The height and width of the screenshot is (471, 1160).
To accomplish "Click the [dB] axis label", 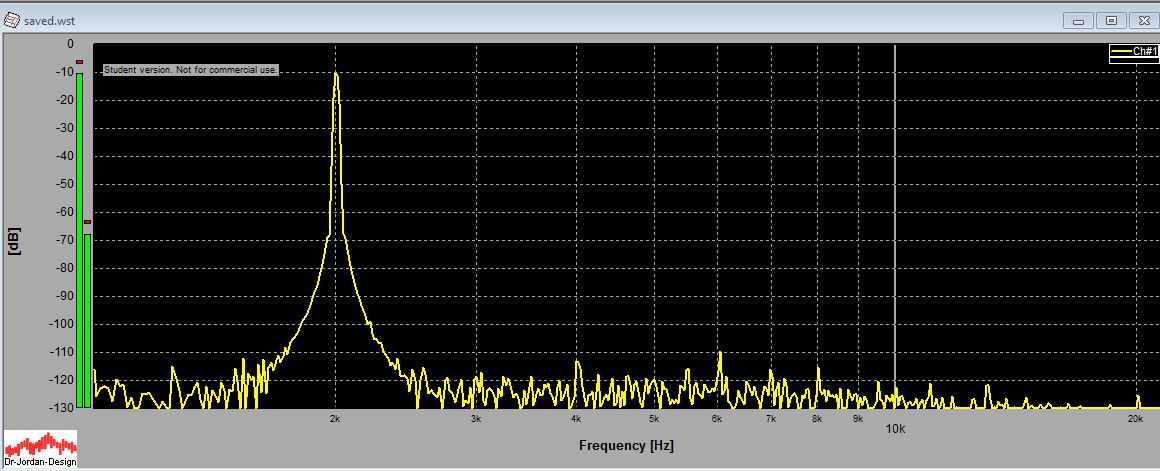I will 14,242.
